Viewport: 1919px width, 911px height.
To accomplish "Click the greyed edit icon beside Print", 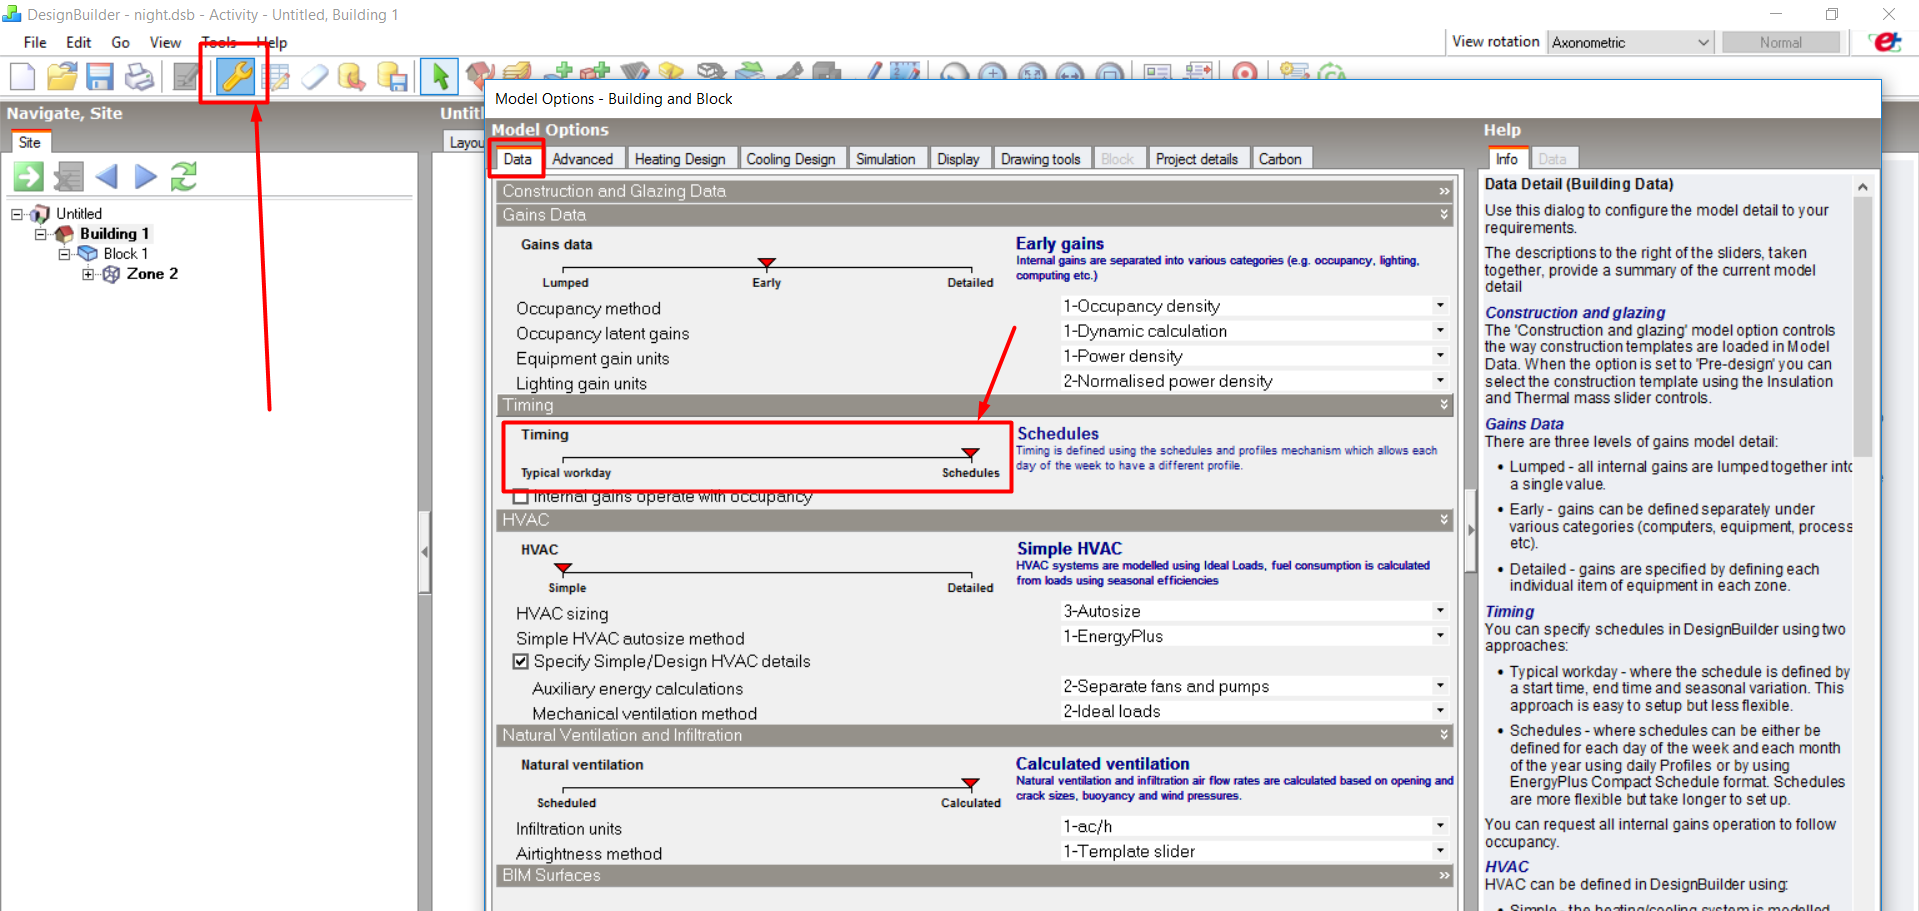I will [x=186, y=77].
